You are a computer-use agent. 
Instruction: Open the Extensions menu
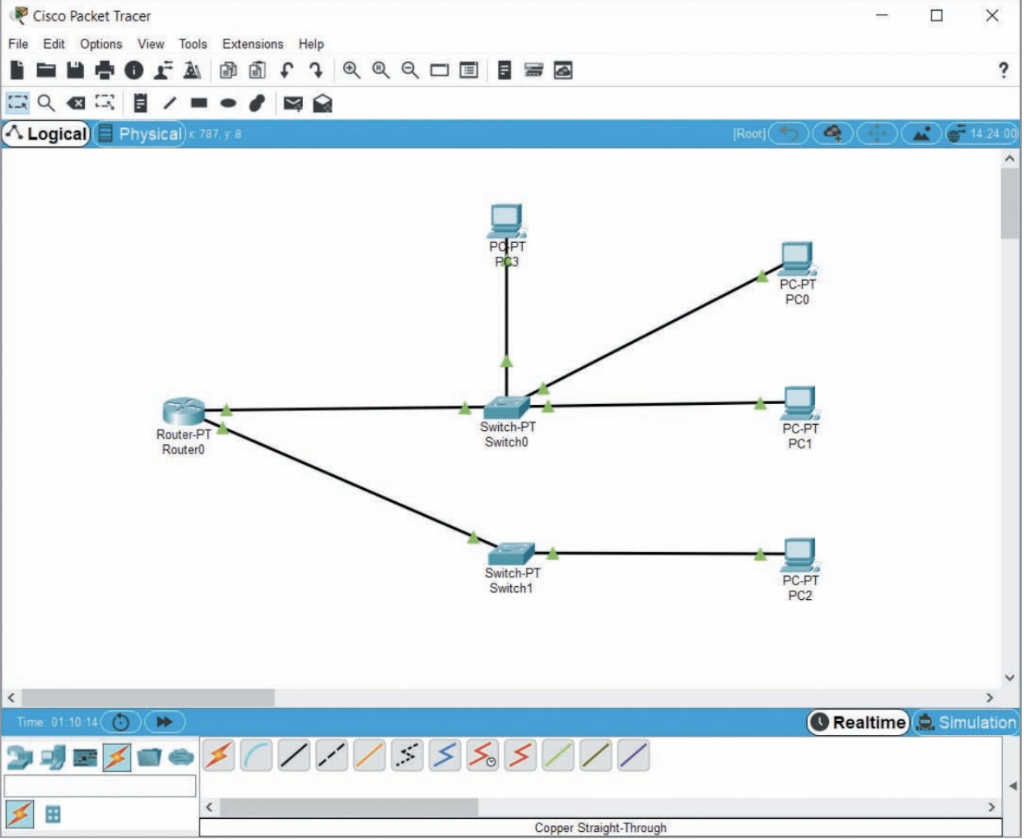click(x=253, y=44)
